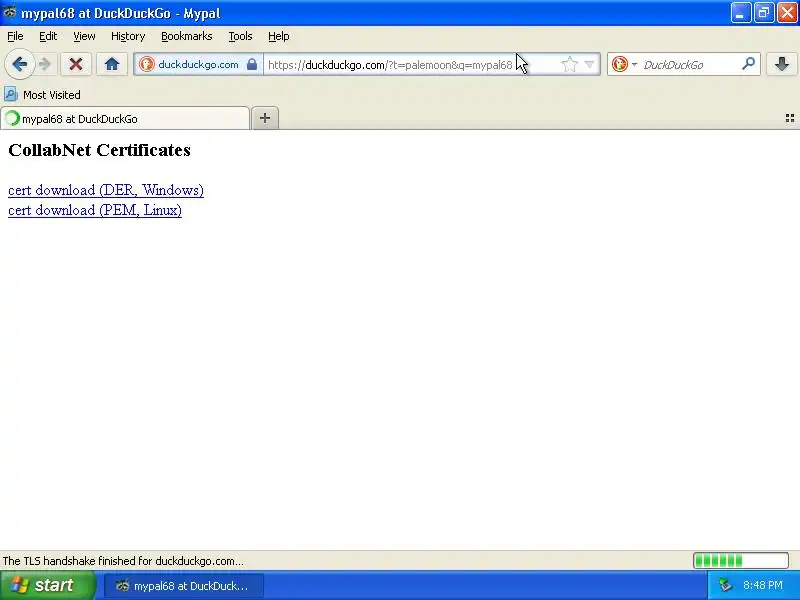Click the Forward arrow button
Image resolution: width=800 pixels, height=600 pixels.
[x=45, y=64]
